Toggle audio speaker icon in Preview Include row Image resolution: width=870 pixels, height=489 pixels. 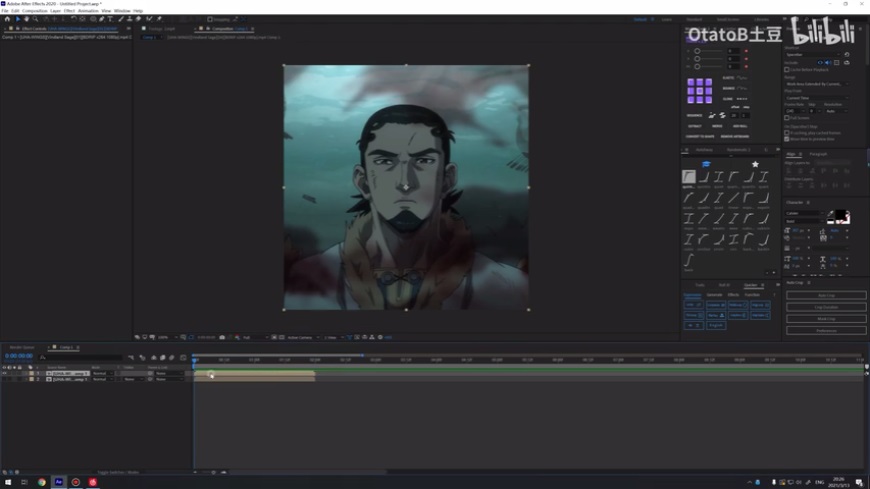pyautogui.click(x=828, y=63)
